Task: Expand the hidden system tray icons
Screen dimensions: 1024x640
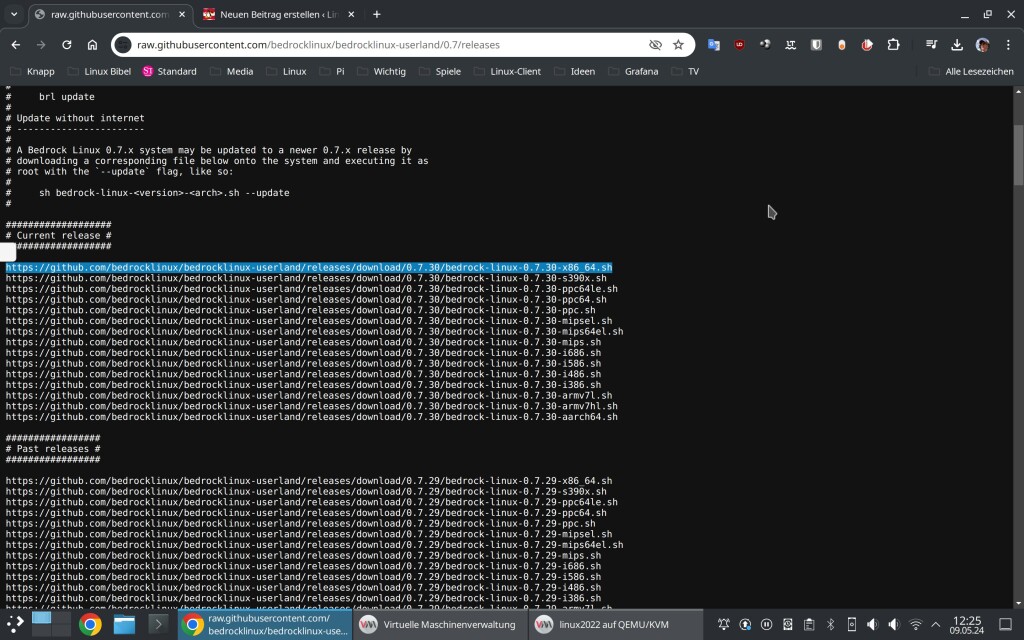Action: [935, 624]
